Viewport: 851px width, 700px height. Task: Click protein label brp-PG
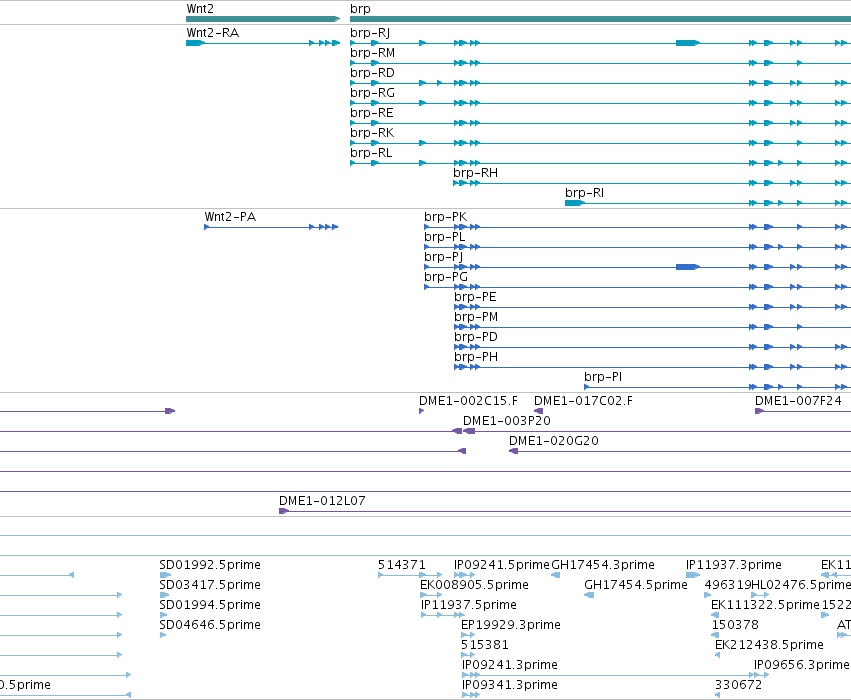click(x=446, y=277)
